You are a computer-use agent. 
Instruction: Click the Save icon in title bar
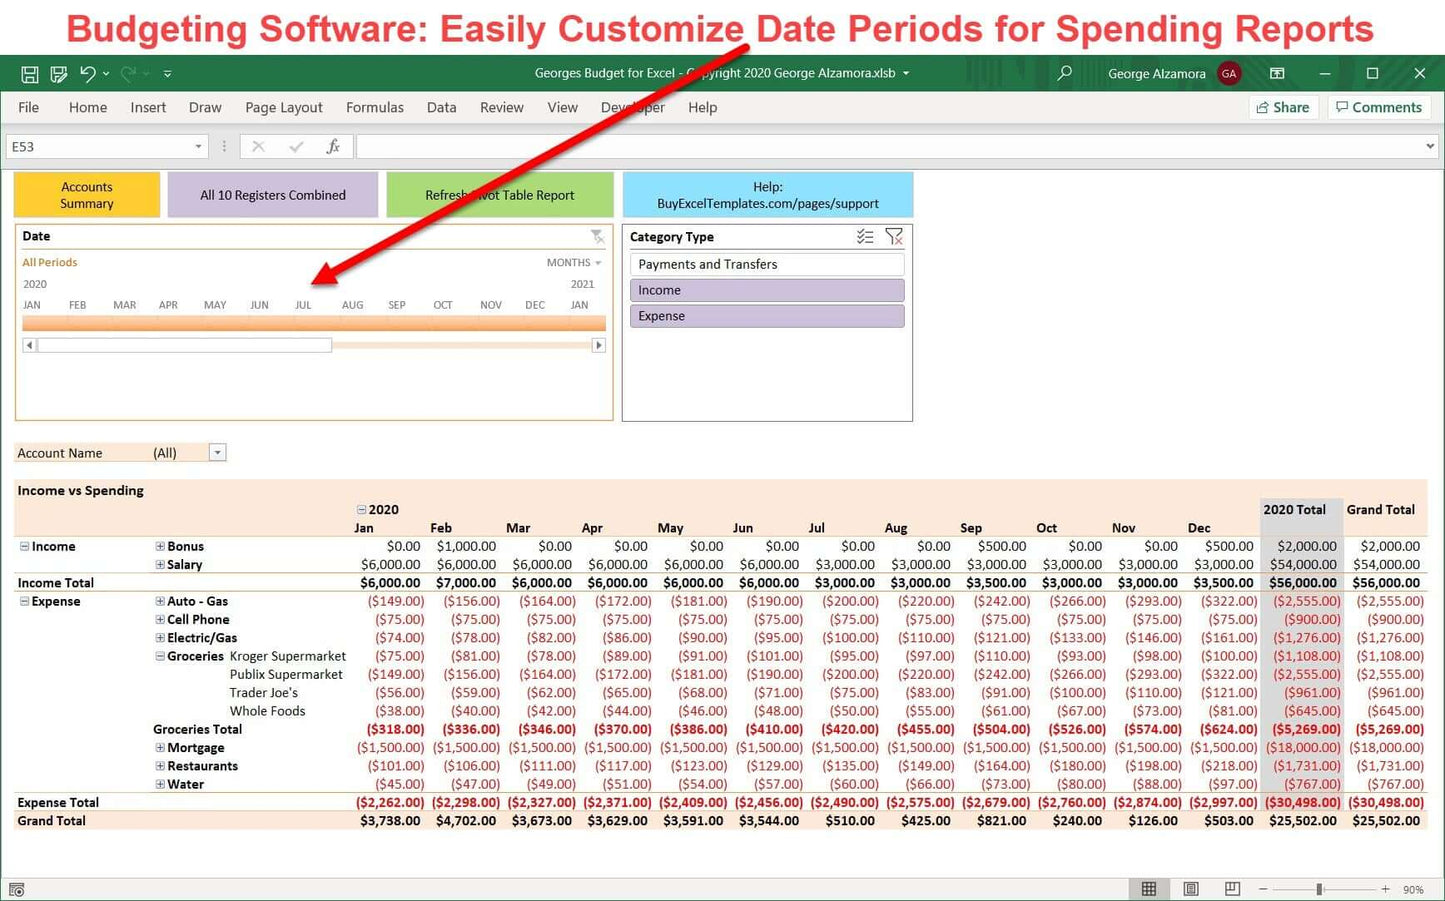point(30,74)
